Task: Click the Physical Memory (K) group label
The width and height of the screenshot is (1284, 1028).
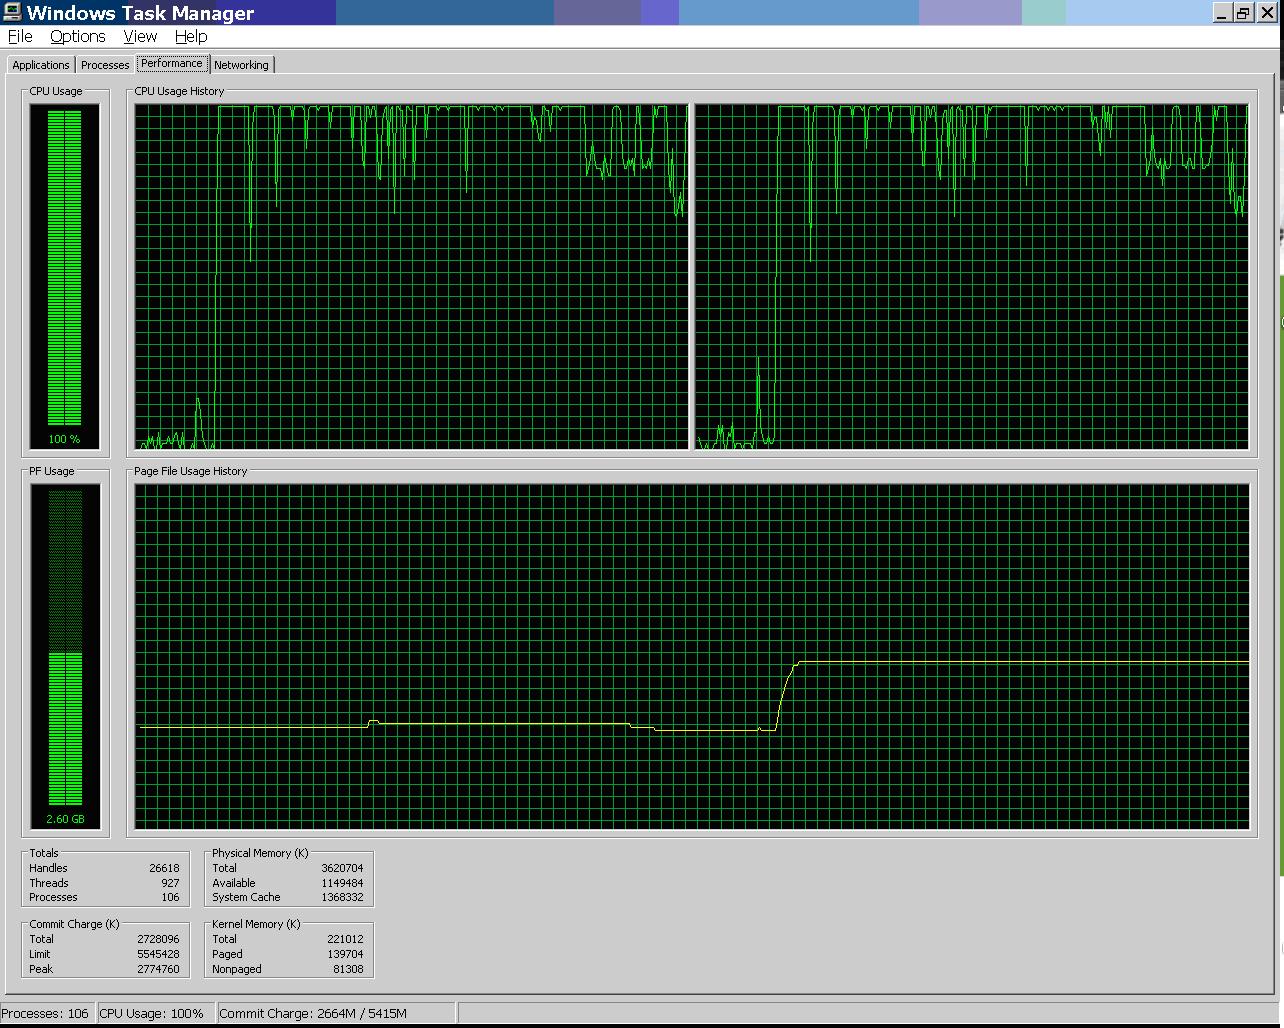Action: [x=259, y=853]
